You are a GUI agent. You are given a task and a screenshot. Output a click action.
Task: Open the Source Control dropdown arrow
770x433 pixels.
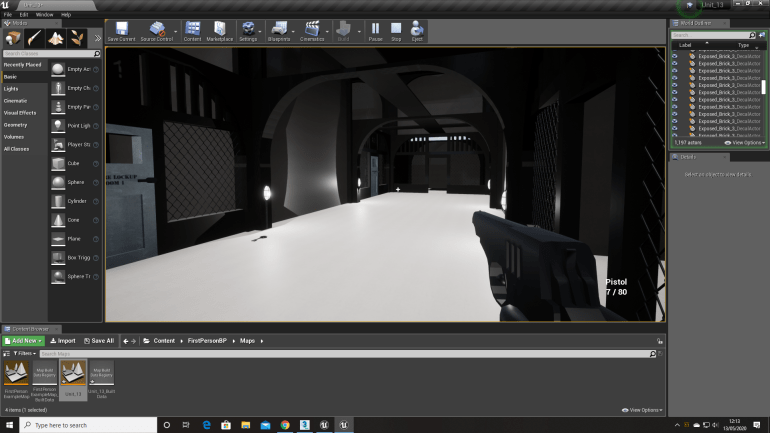coord(175,32)
